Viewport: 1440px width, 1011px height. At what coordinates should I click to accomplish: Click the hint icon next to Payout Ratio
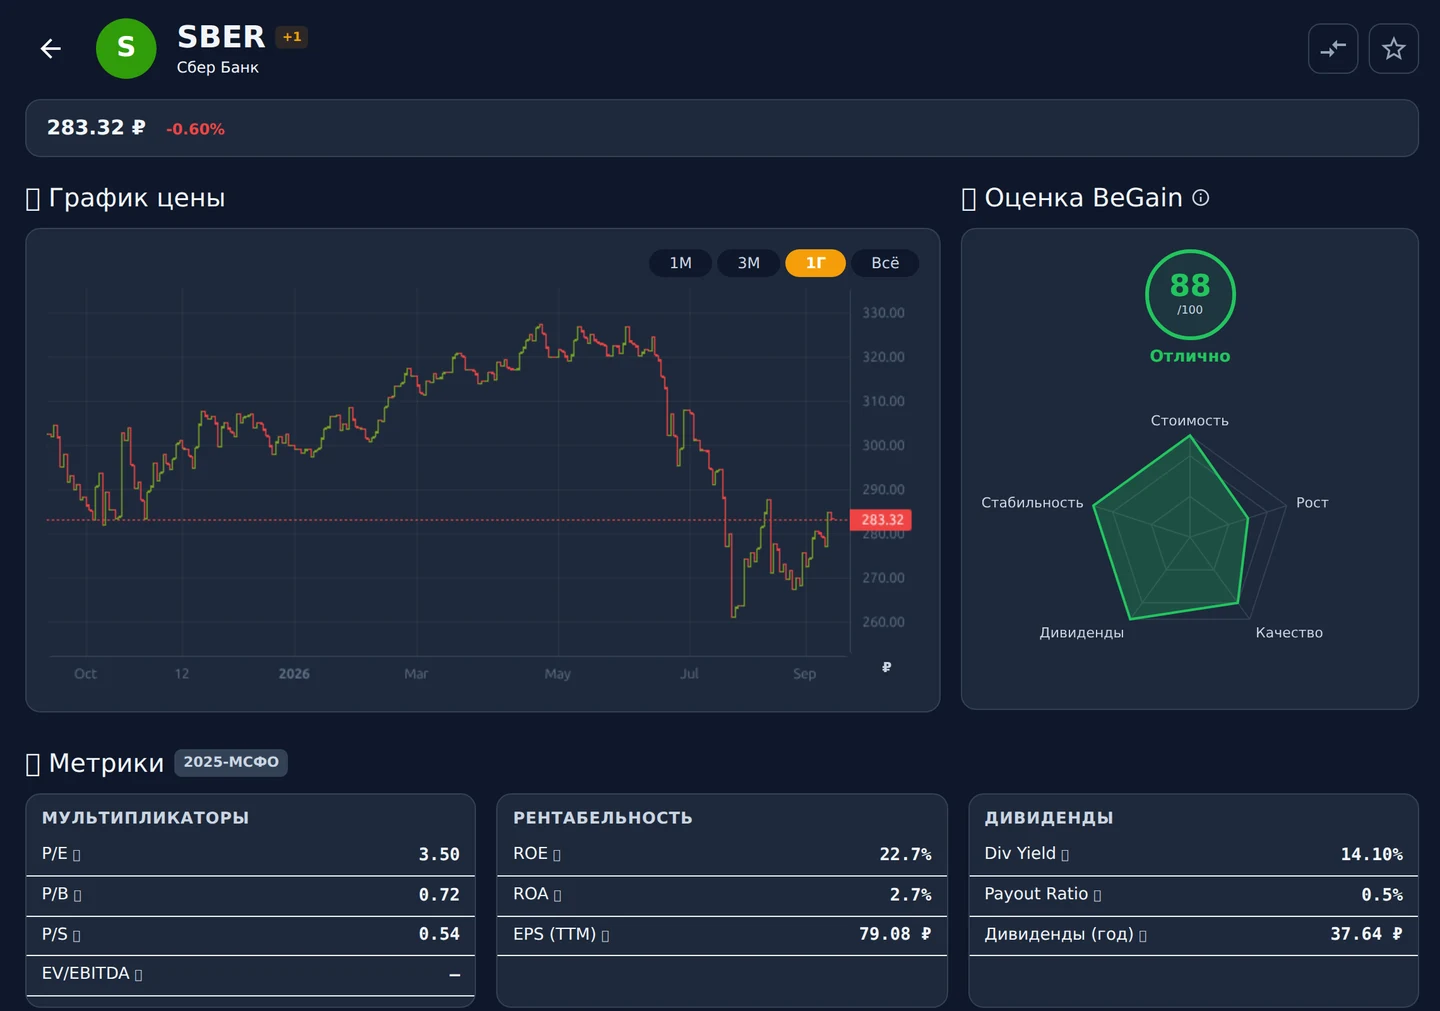[1097, 895]
